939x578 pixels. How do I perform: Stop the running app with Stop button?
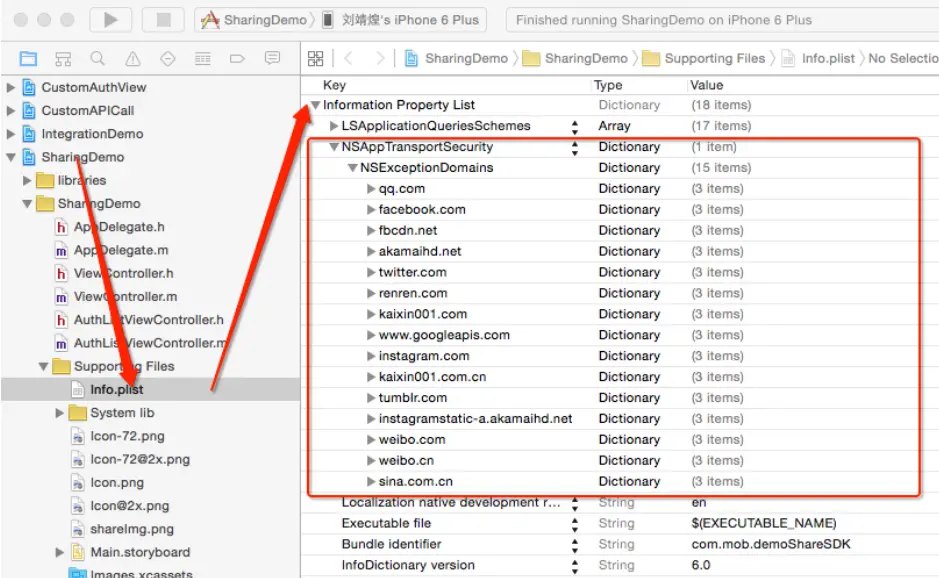(x=163, y=20)
